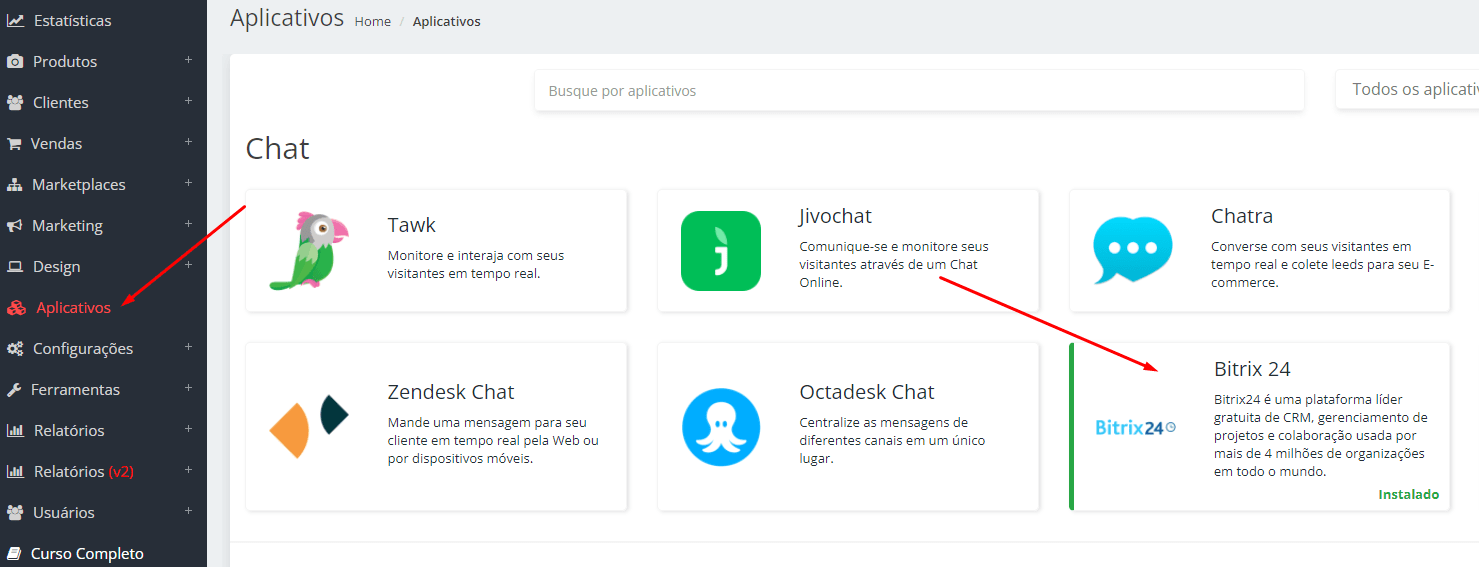Screen dimensions: 1479x567
Task: Click the Octadesk Chat description text
Action: (892, 441)
